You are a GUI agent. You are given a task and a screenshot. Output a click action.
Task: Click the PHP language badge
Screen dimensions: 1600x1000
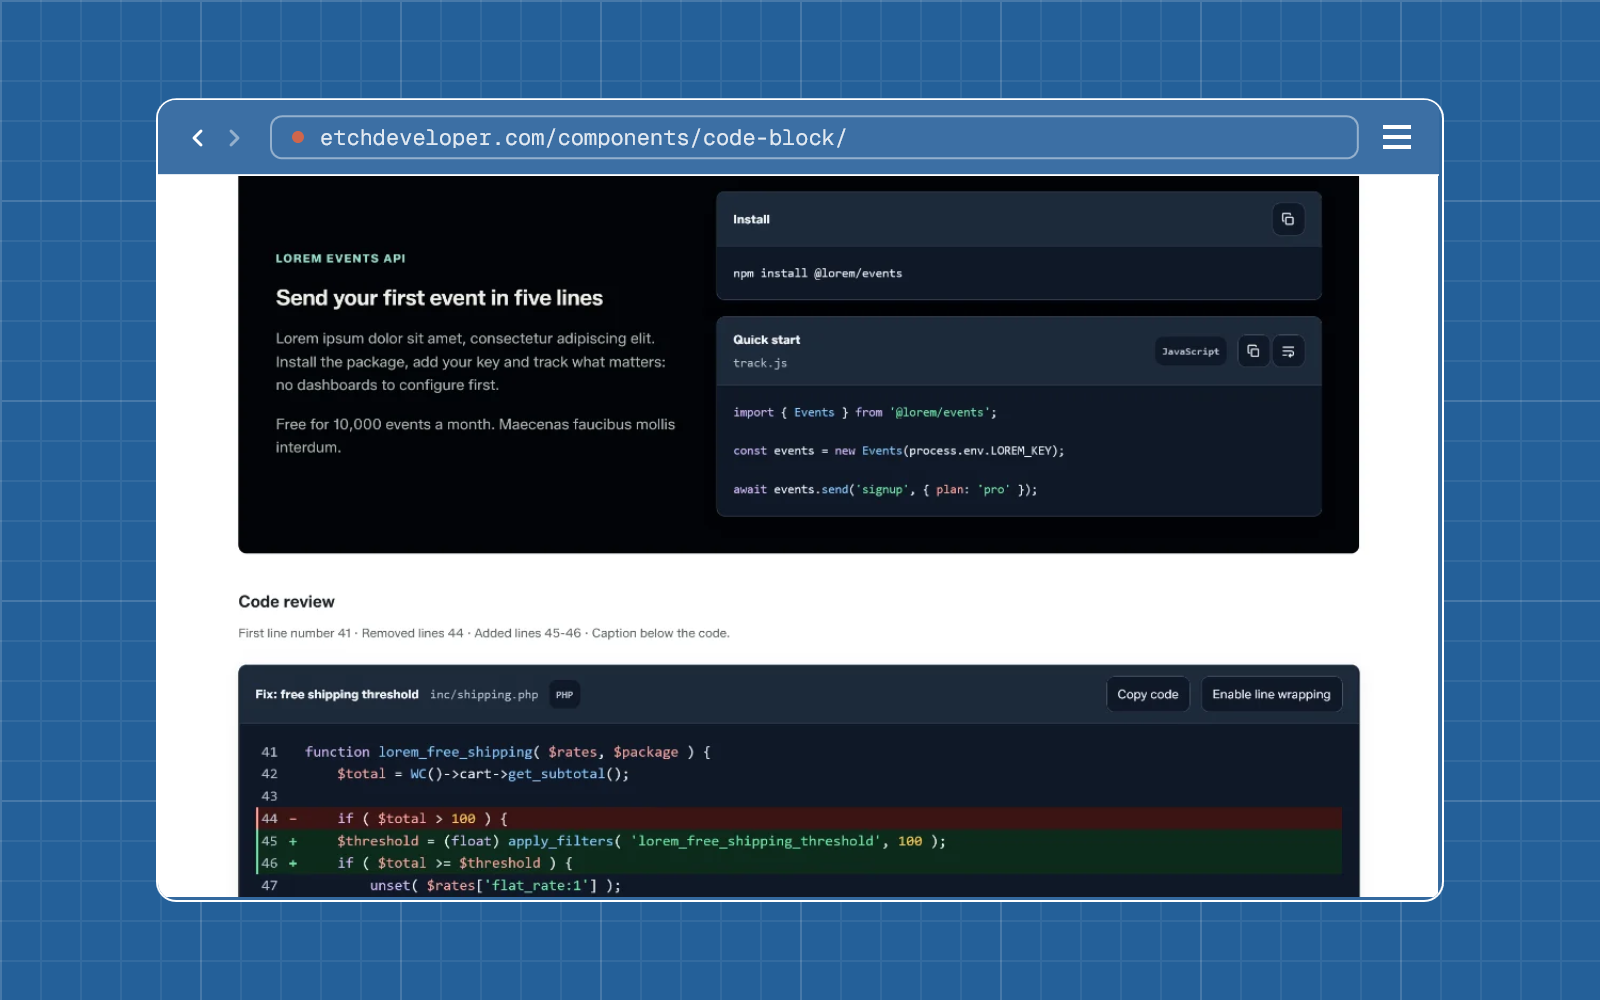(x=565, y=695)
